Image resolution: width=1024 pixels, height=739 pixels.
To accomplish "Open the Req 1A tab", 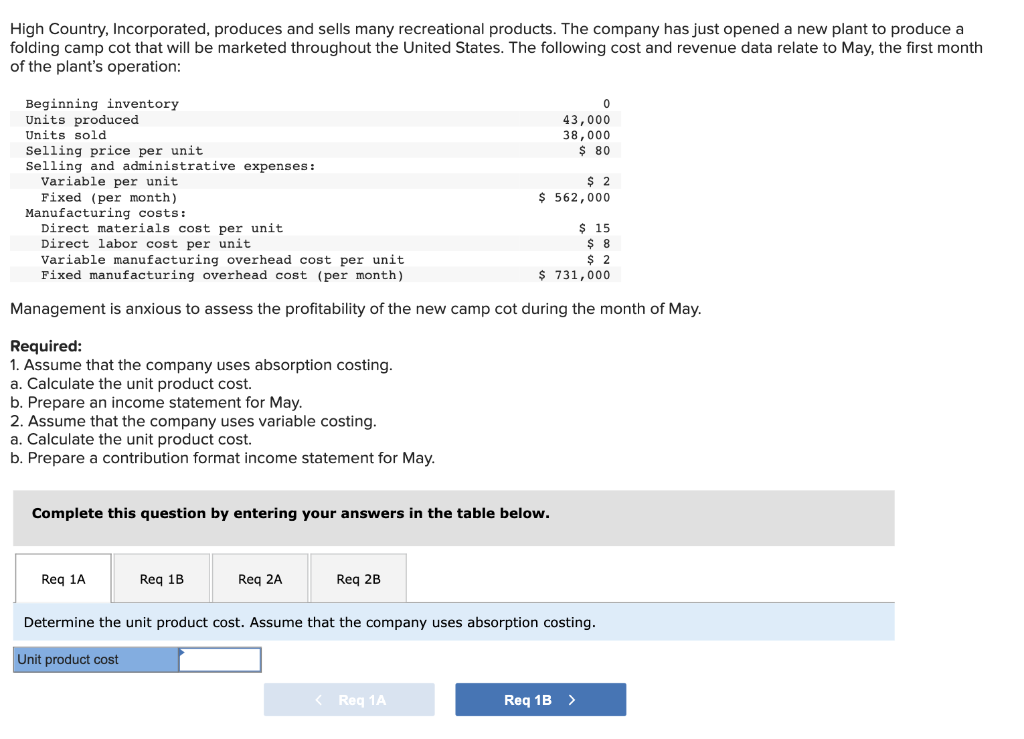I will [x=63, y=578].
